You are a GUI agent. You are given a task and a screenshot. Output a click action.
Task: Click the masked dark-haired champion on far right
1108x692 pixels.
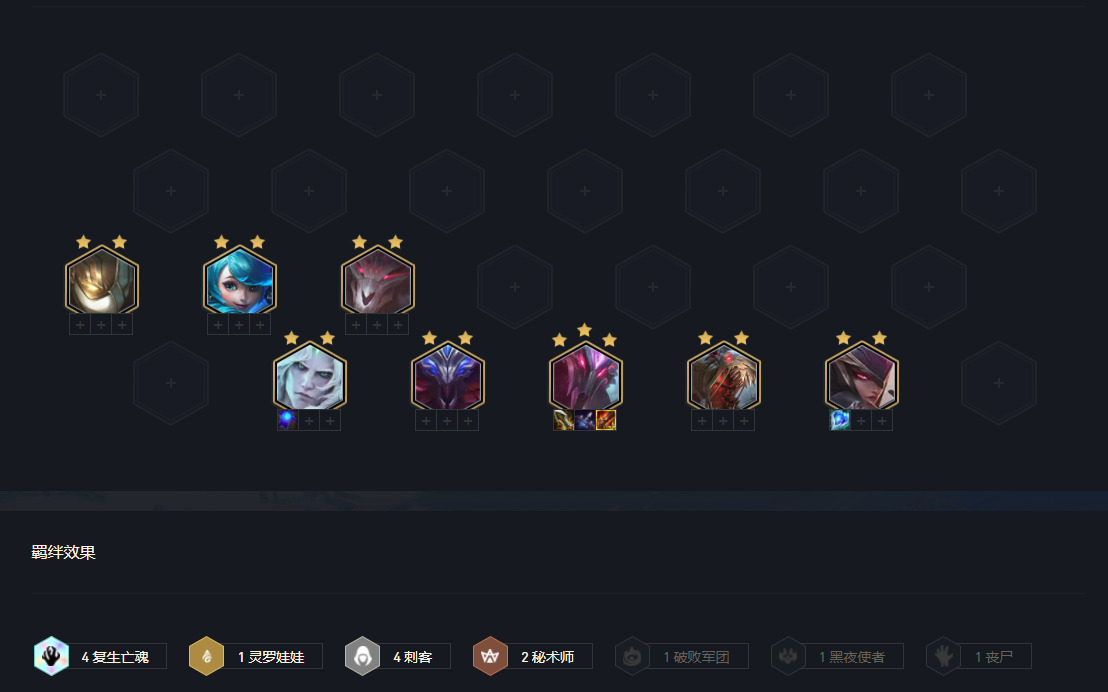(861, 377)
